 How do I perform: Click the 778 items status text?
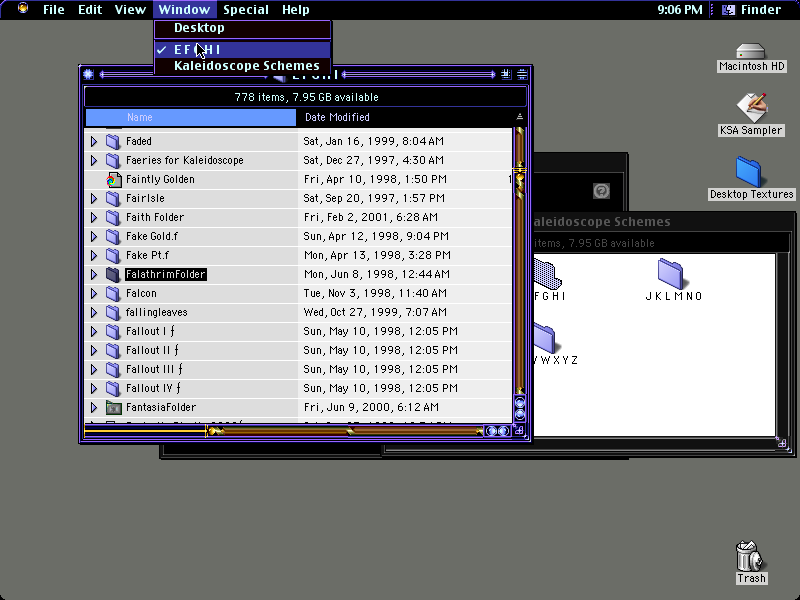(306, 97)
